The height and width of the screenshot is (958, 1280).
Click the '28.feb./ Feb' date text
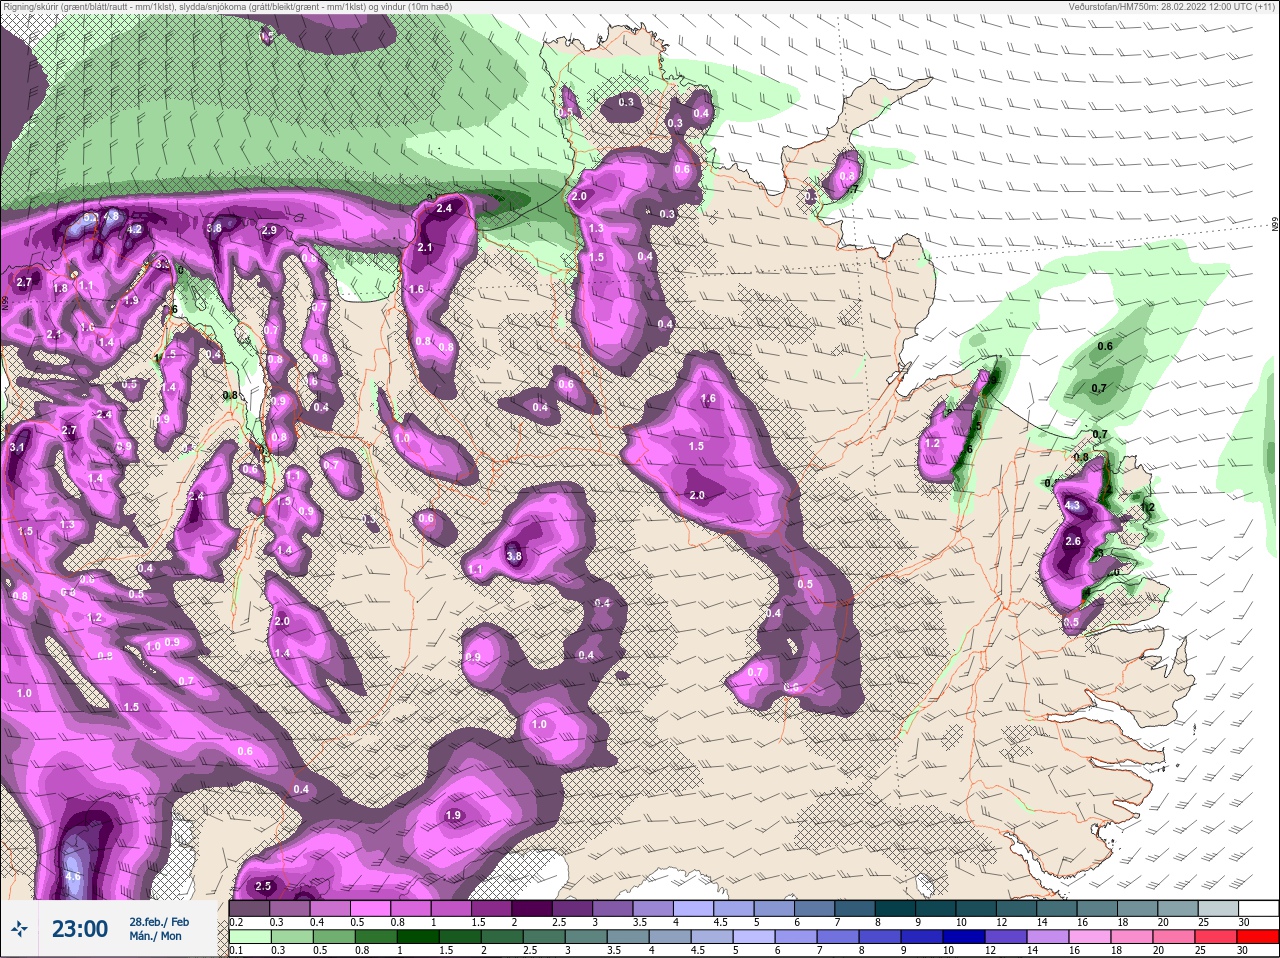(159, 921)
